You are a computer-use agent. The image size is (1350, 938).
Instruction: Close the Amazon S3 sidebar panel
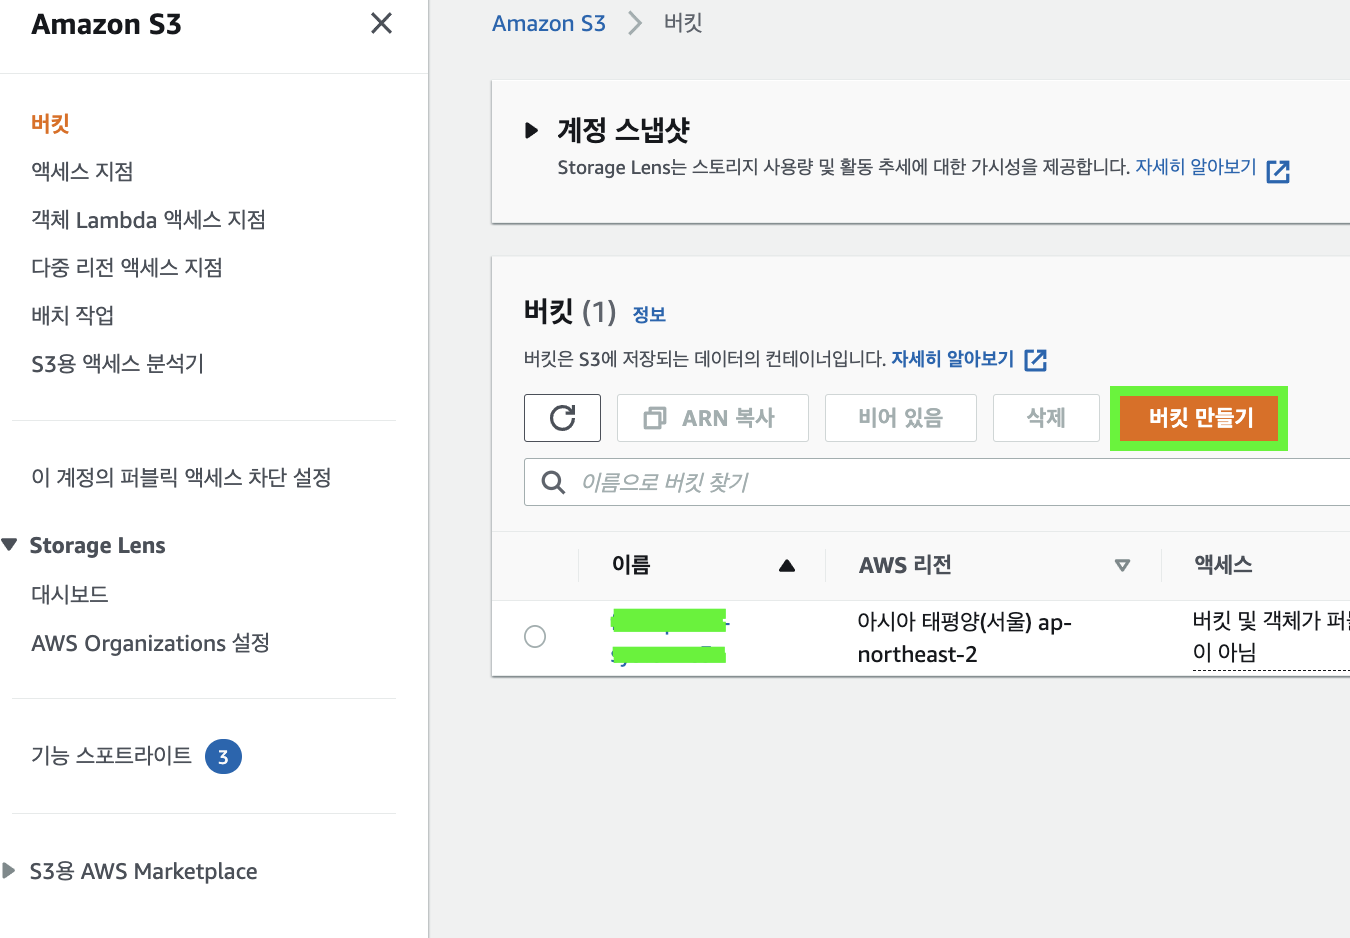(381, 23)
